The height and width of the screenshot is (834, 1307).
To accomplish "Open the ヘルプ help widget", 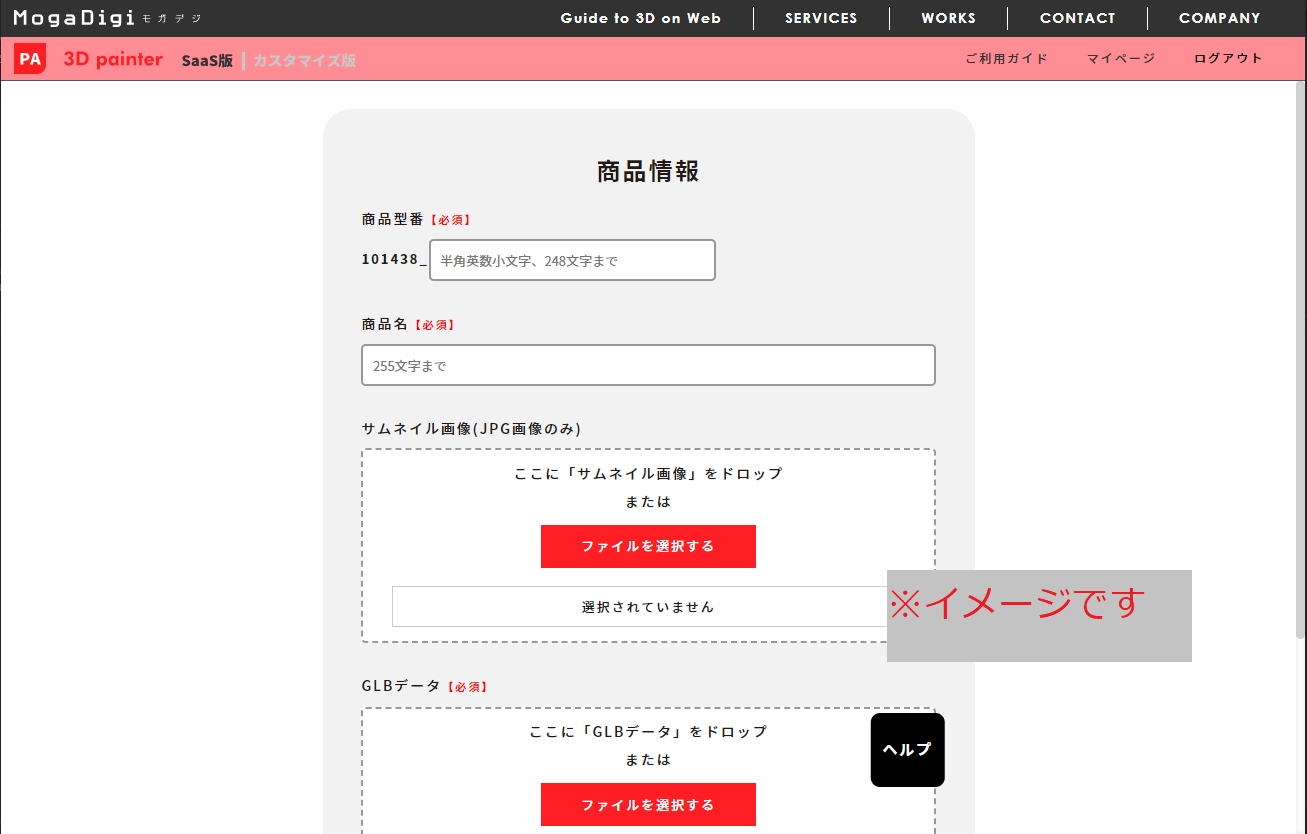I will [907, 749].
